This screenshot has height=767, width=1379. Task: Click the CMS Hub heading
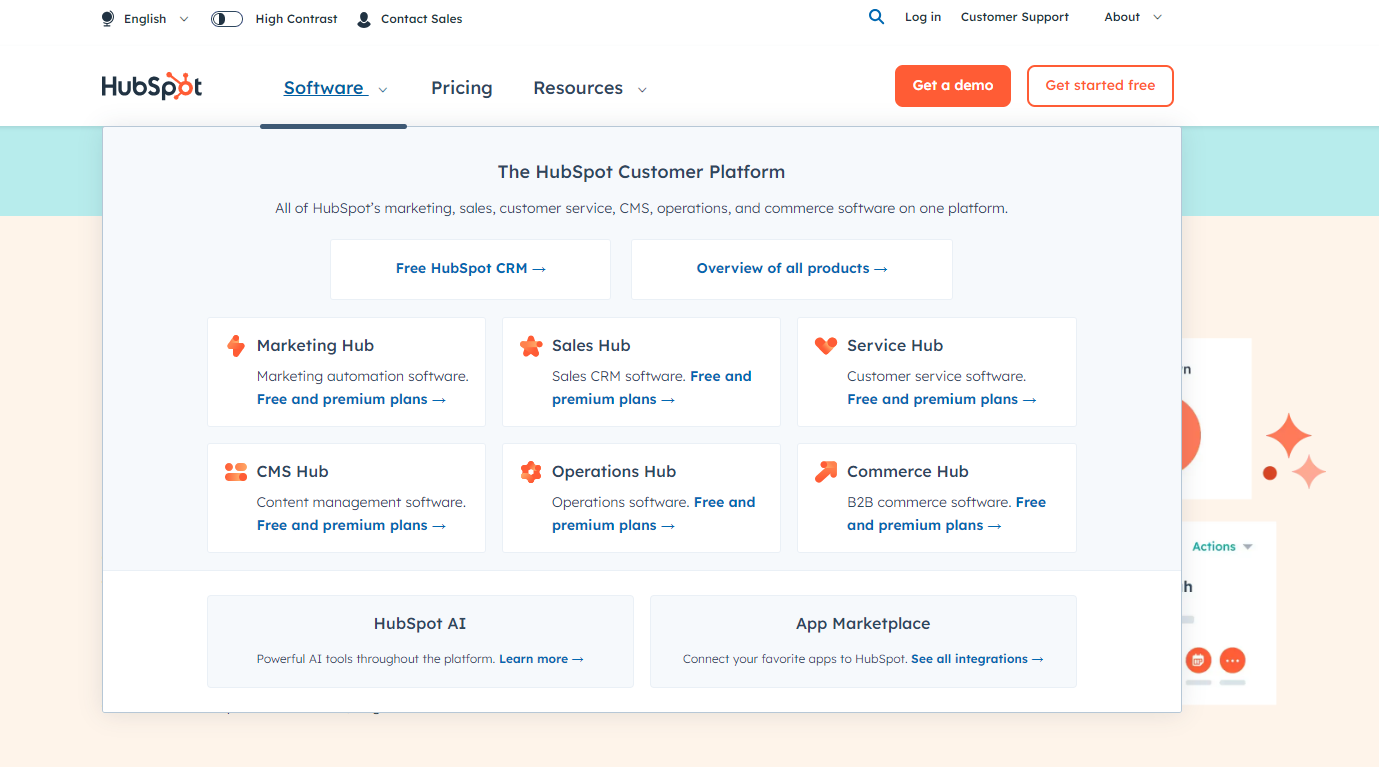293,472
